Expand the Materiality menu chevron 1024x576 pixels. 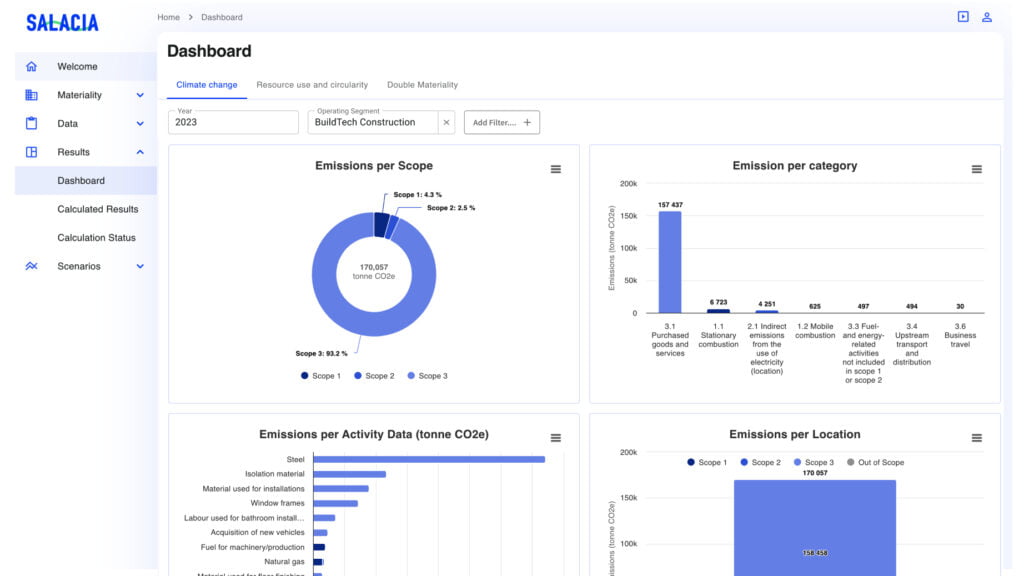(140, 96)
